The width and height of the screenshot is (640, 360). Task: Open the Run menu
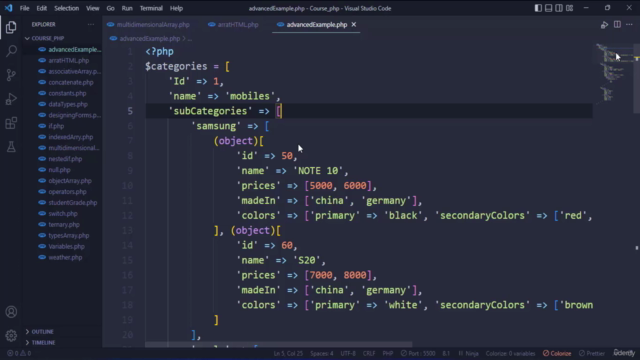tap(127, 8)
